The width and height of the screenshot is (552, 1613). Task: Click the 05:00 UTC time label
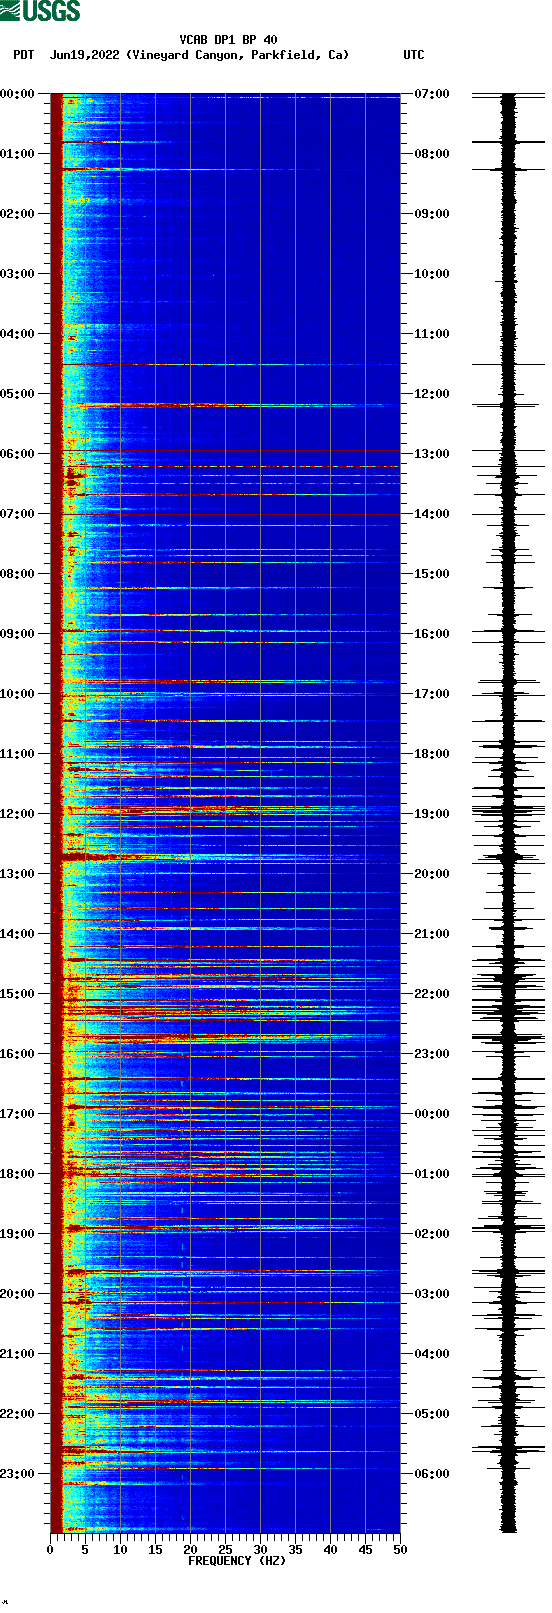pos(432,1414)
